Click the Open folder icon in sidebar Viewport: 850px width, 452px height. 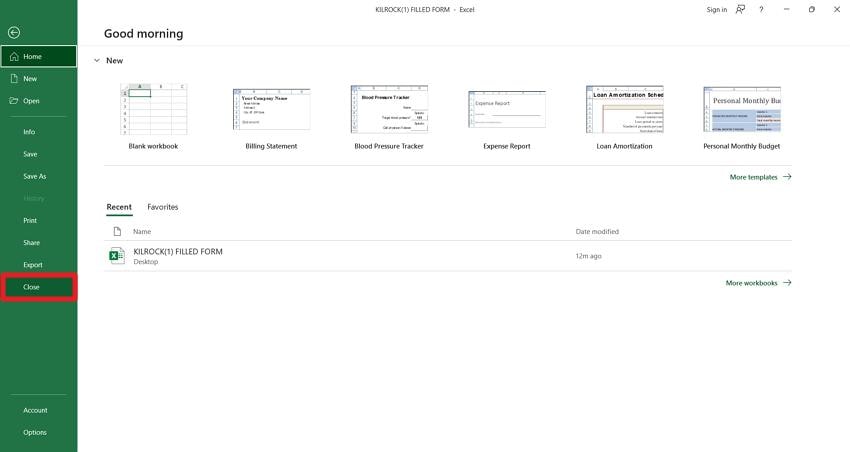point(14,101)
